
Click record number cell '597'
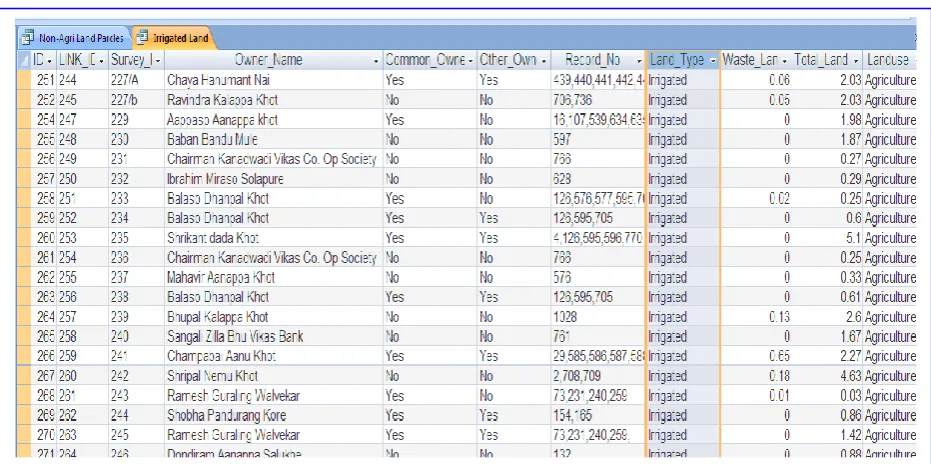coord(597,139)
